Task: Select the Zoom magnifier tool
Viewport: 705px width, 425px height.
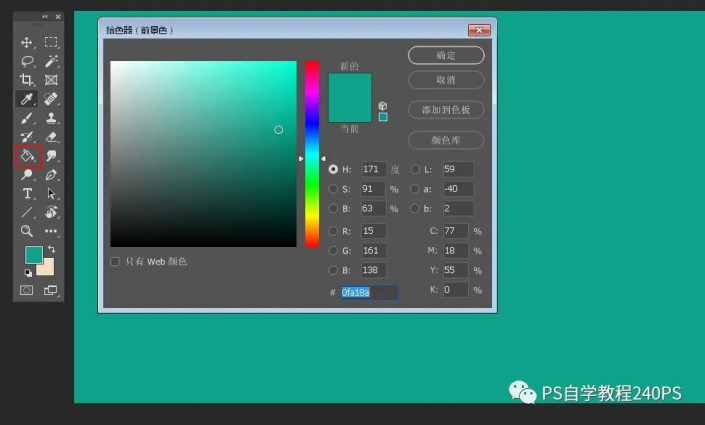Action: click(x=27, y=231)
